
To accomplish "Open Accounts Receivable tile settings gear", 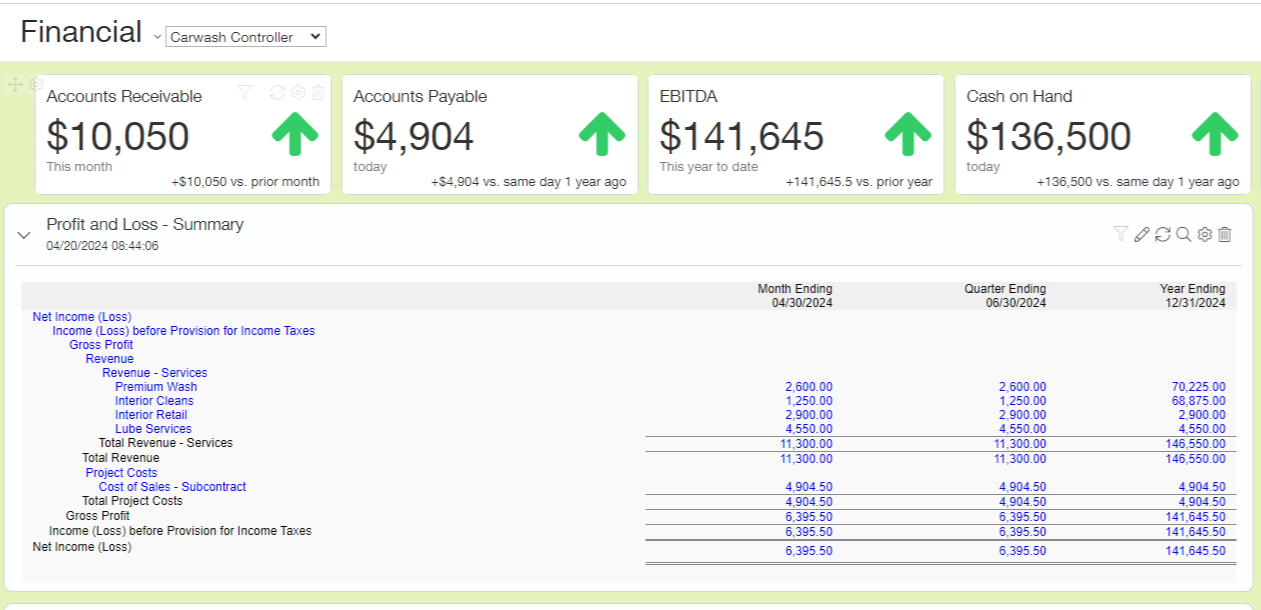I will pyautogui.click(x=298, y=93).
